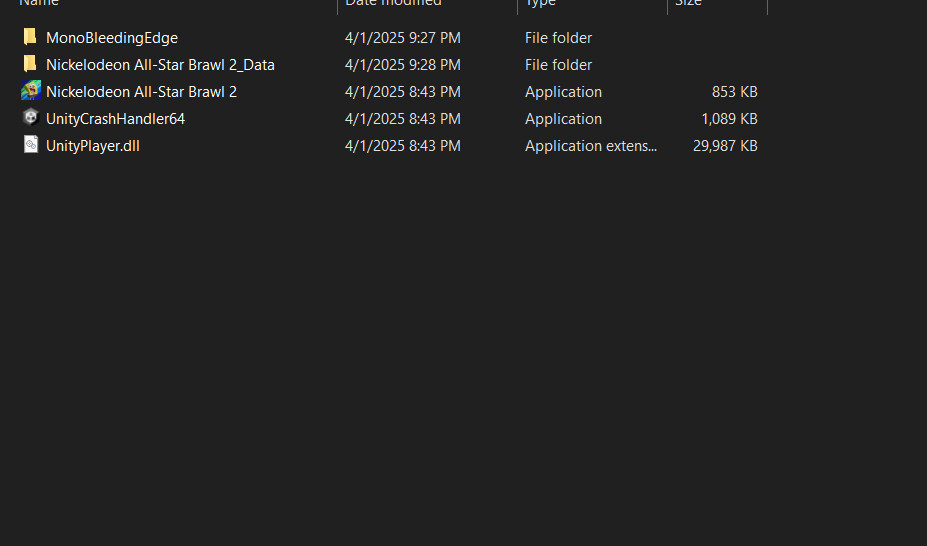Image resolution: width=927 pixels, height=546 pixels.
Task: Click the UnityPlayer.dll file icon
Action: 30,145
